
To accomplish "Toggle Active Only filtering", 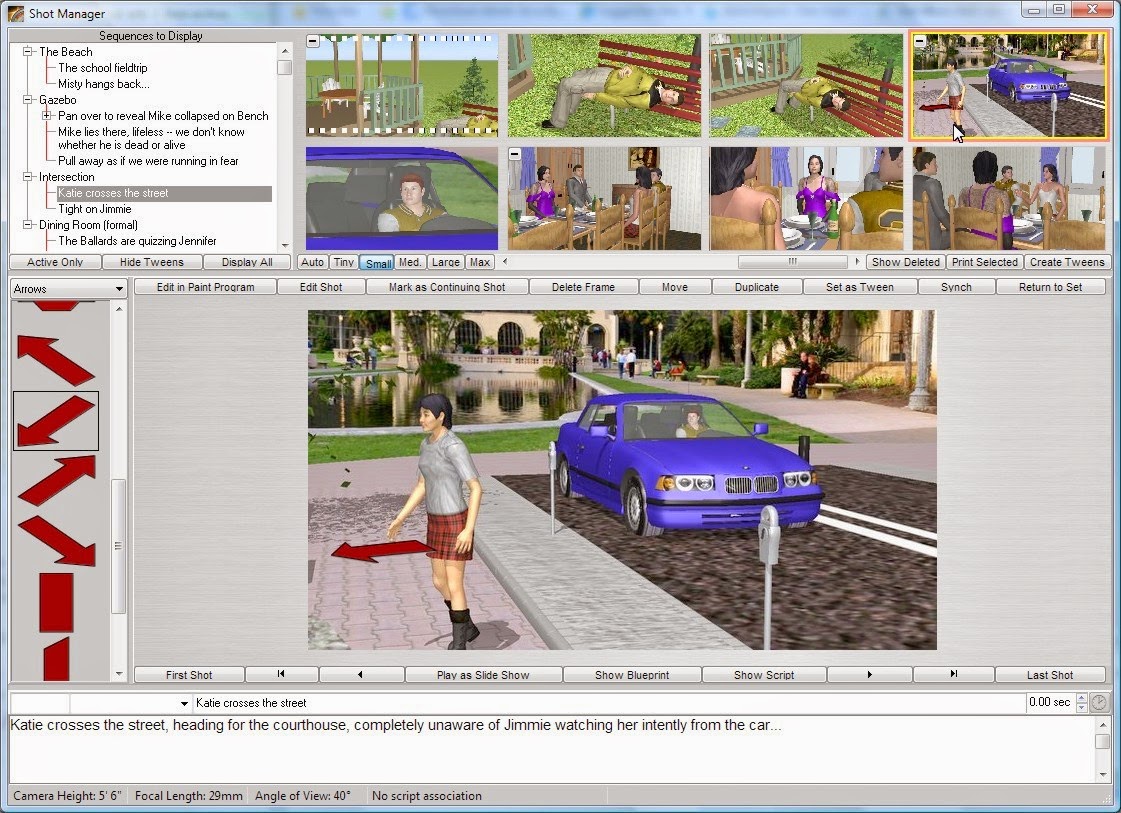I will [54, 261].
